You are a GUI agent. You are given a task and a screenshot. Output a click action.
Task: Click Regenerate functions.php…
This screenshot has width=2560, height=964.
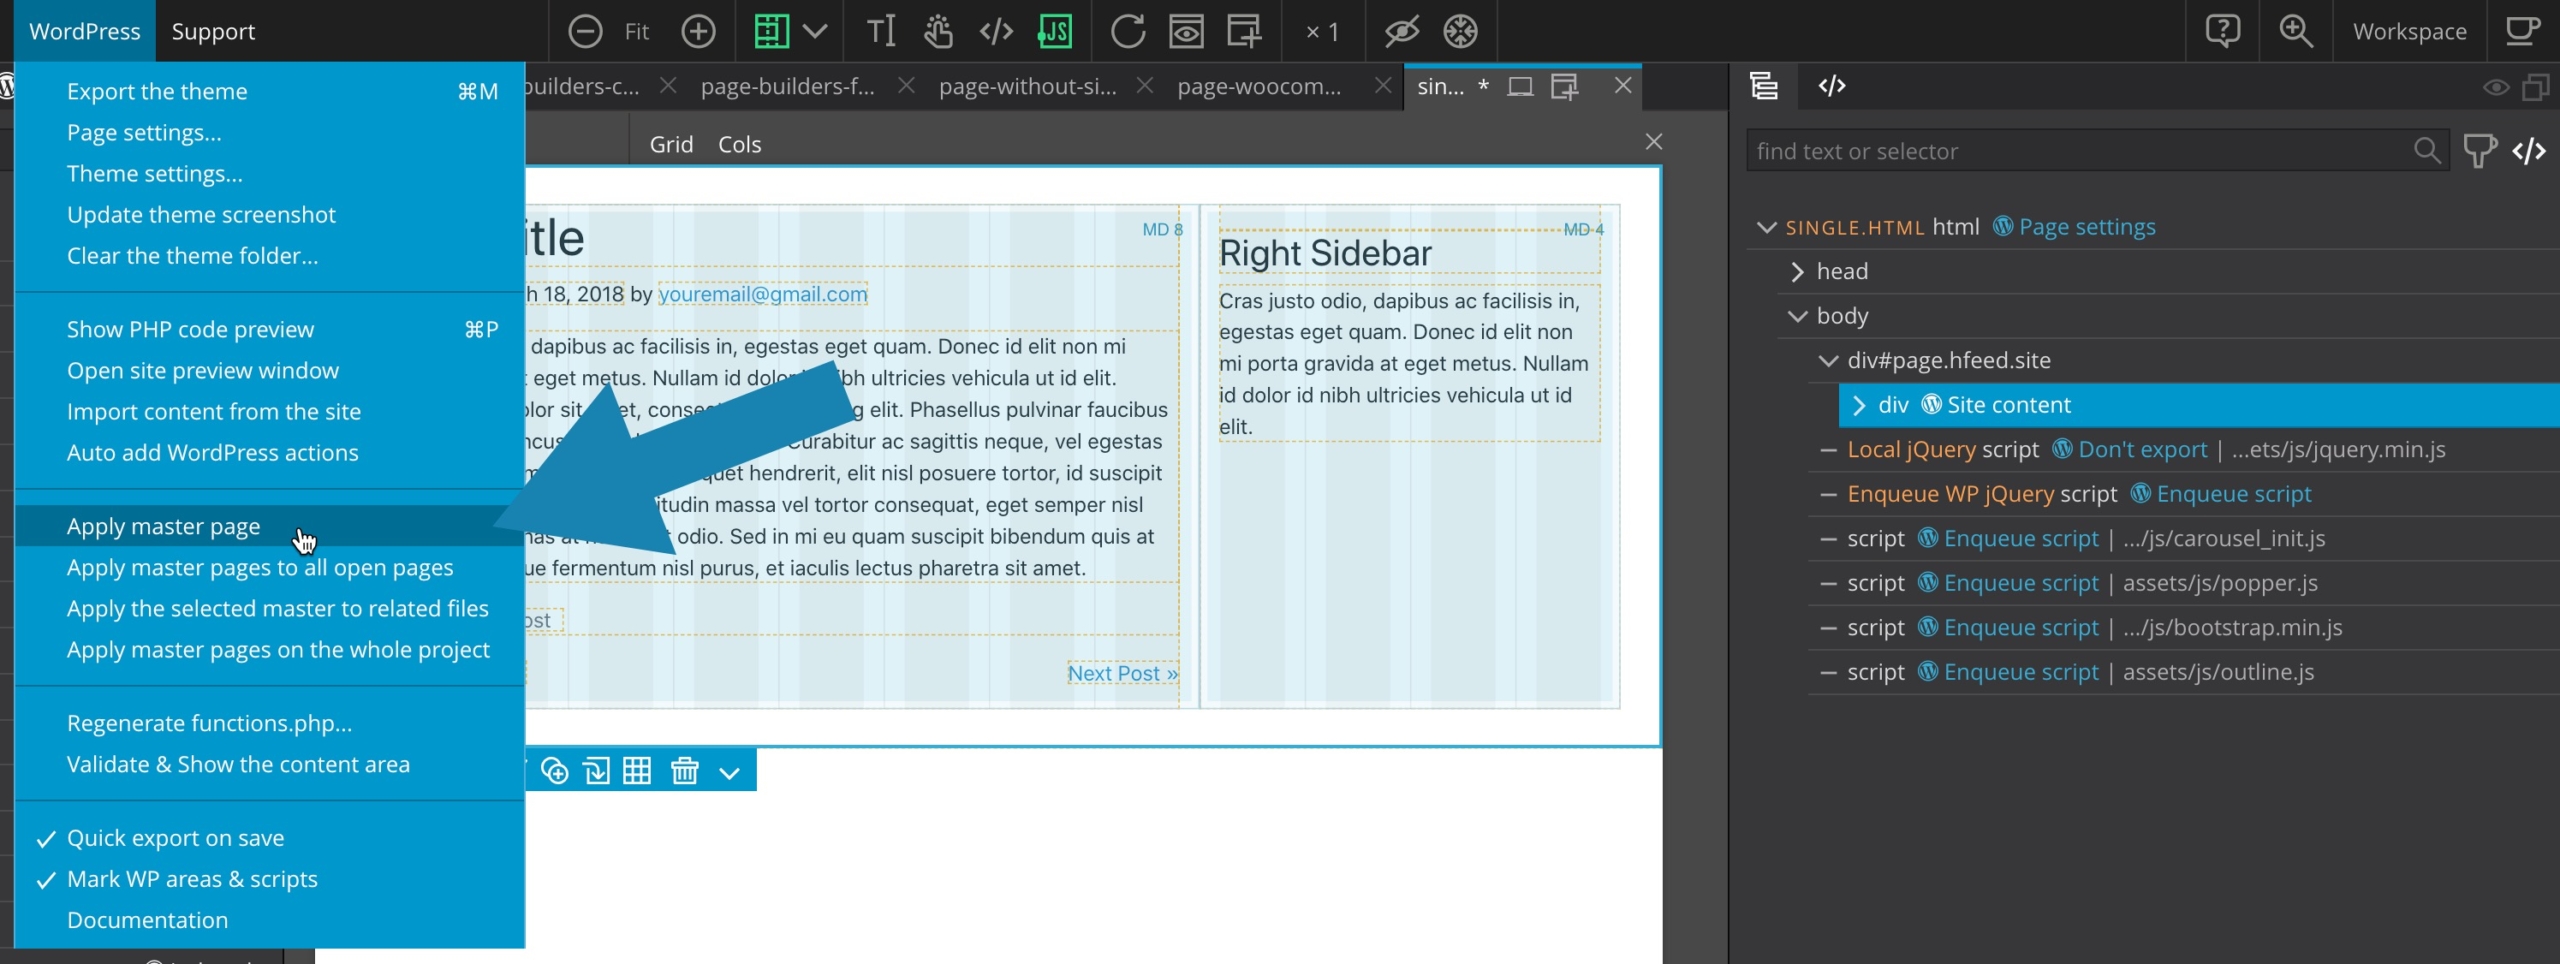(x=209, y=723)
